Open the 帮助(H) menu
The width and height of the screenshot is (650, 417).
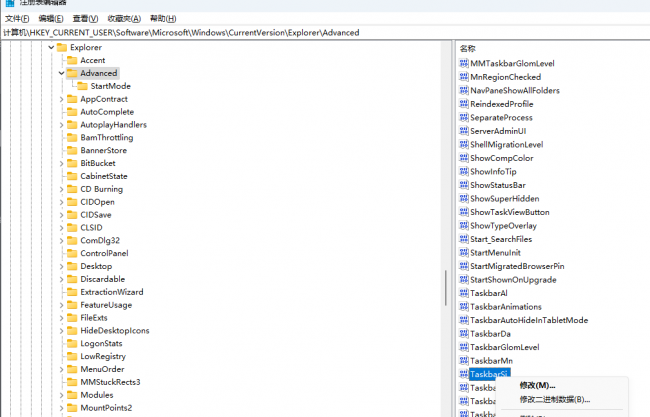click(x=163, y=19)
